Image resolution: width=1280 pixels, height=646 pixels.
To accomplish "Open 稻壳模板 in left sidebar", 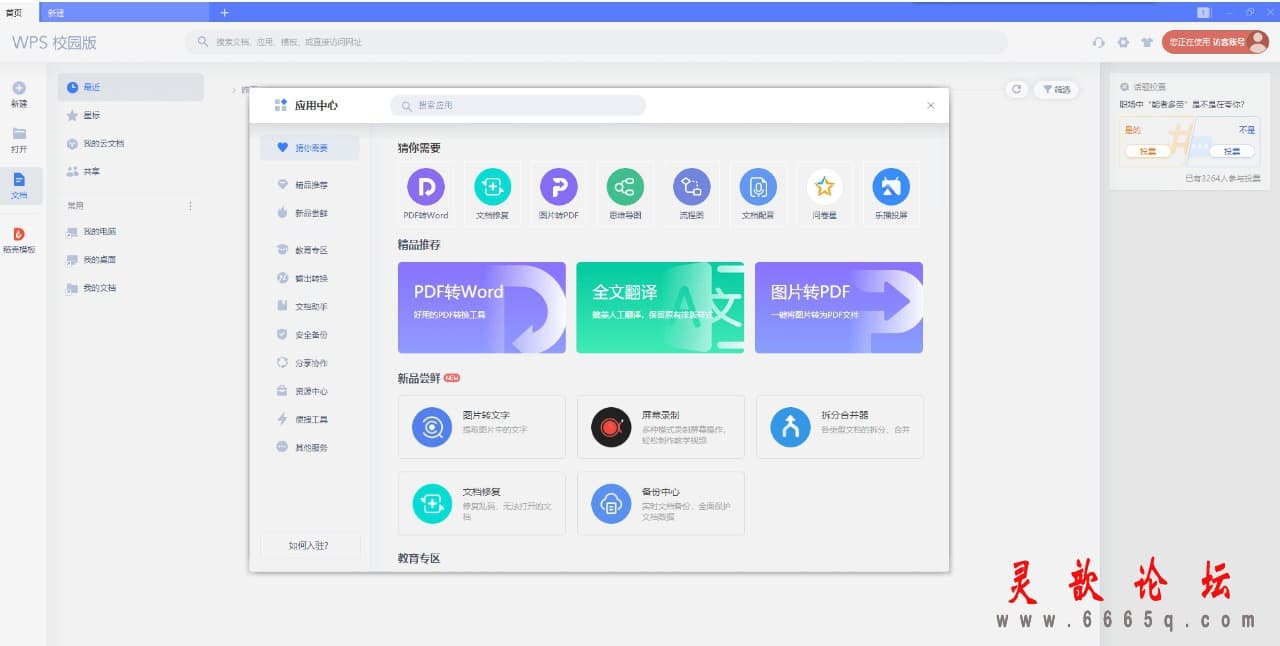I will pyautogui.click(x=19, y=240).
